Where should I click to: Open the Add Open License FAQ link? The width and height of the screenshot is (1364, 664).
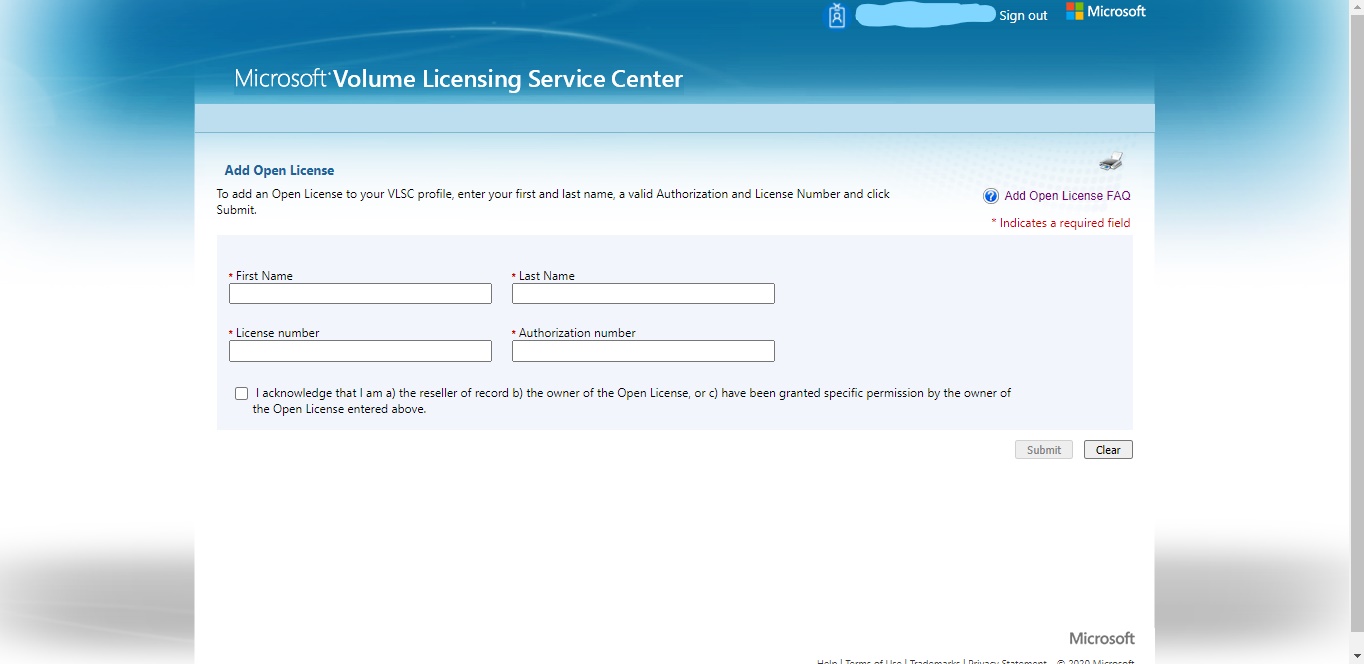pos(1067,196)
